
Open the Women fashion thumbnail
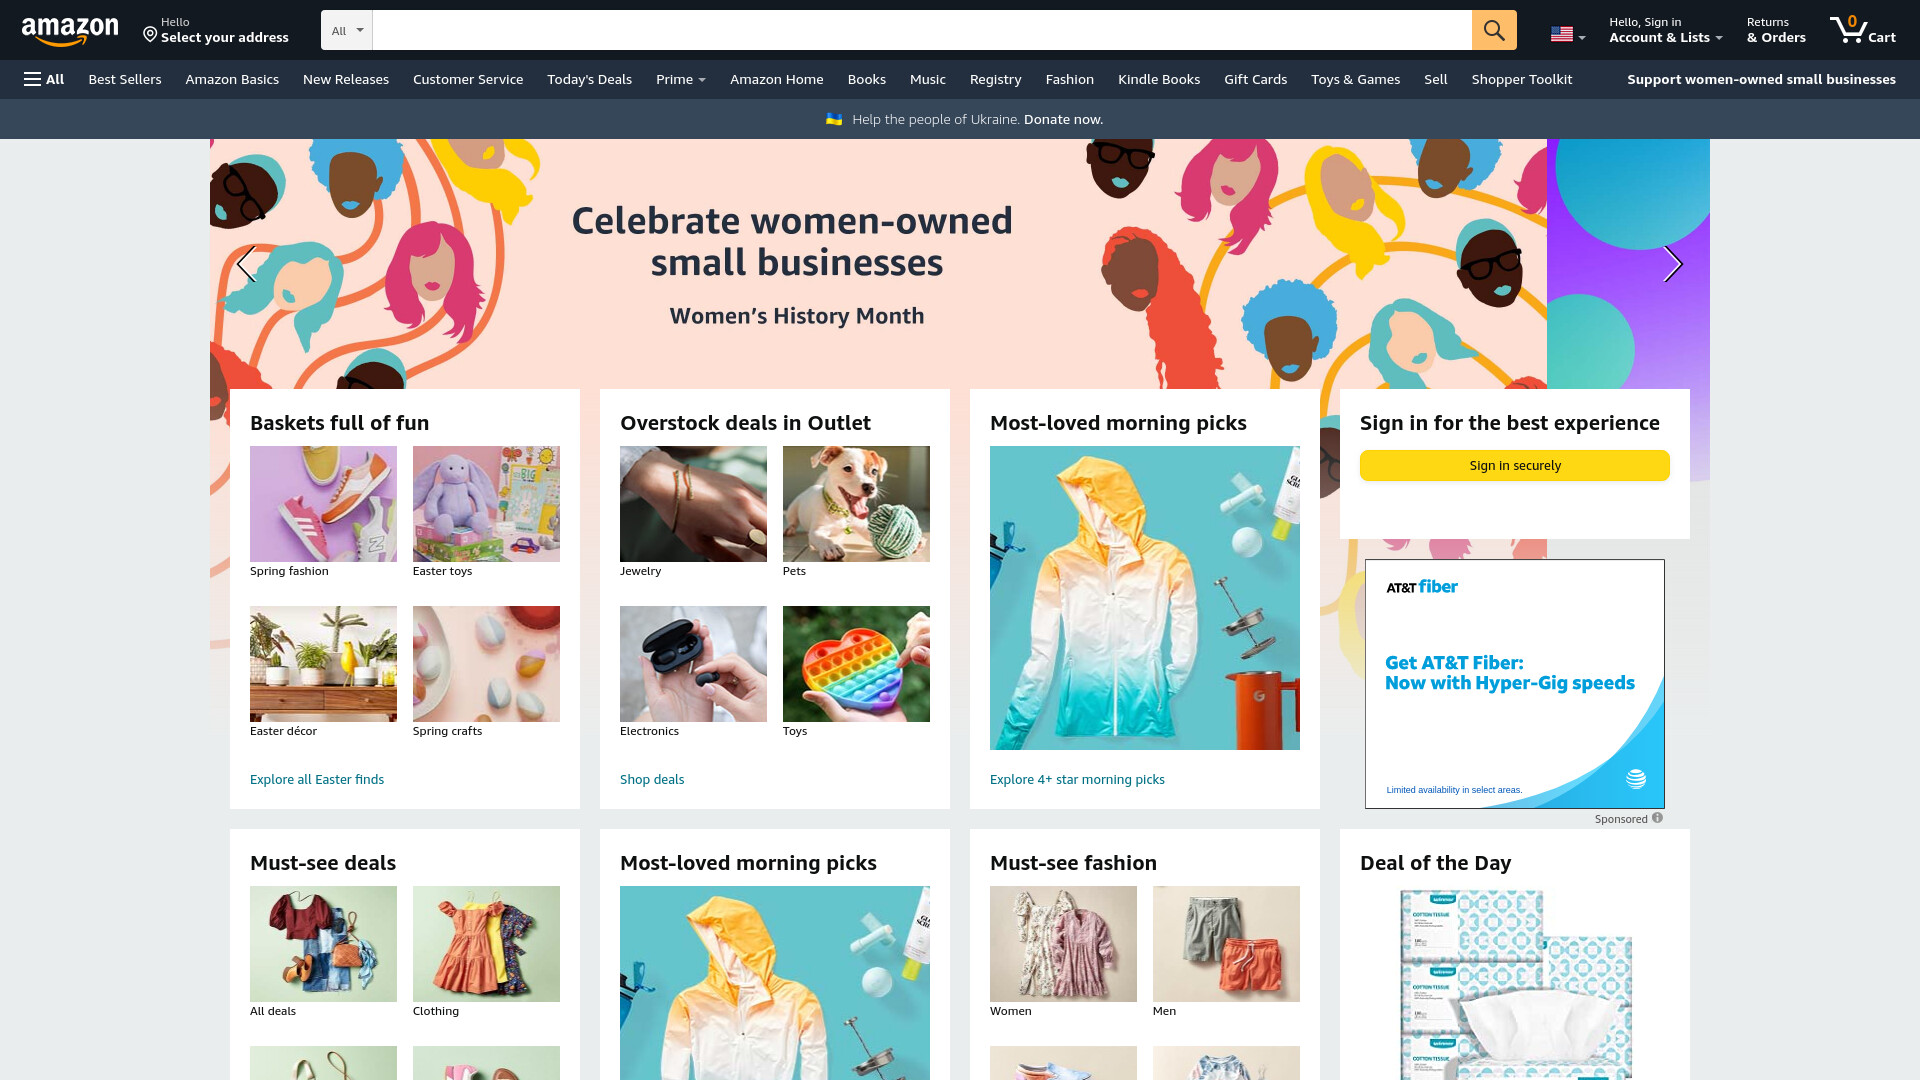[x=1063, y=944]
